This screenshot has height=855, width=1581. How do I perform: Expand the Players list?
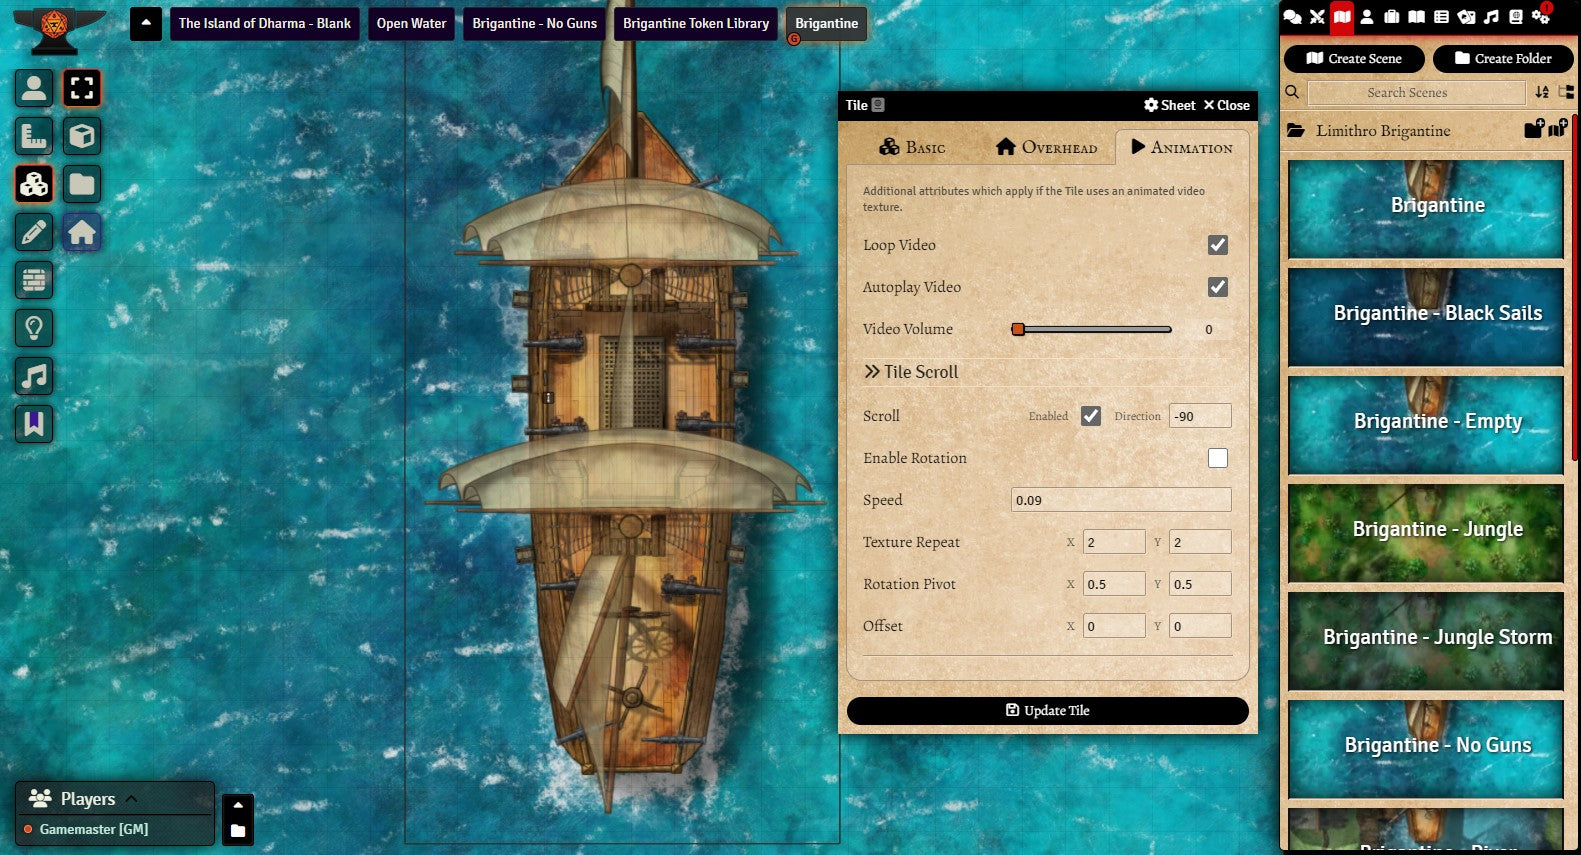(x=131, y=798)
